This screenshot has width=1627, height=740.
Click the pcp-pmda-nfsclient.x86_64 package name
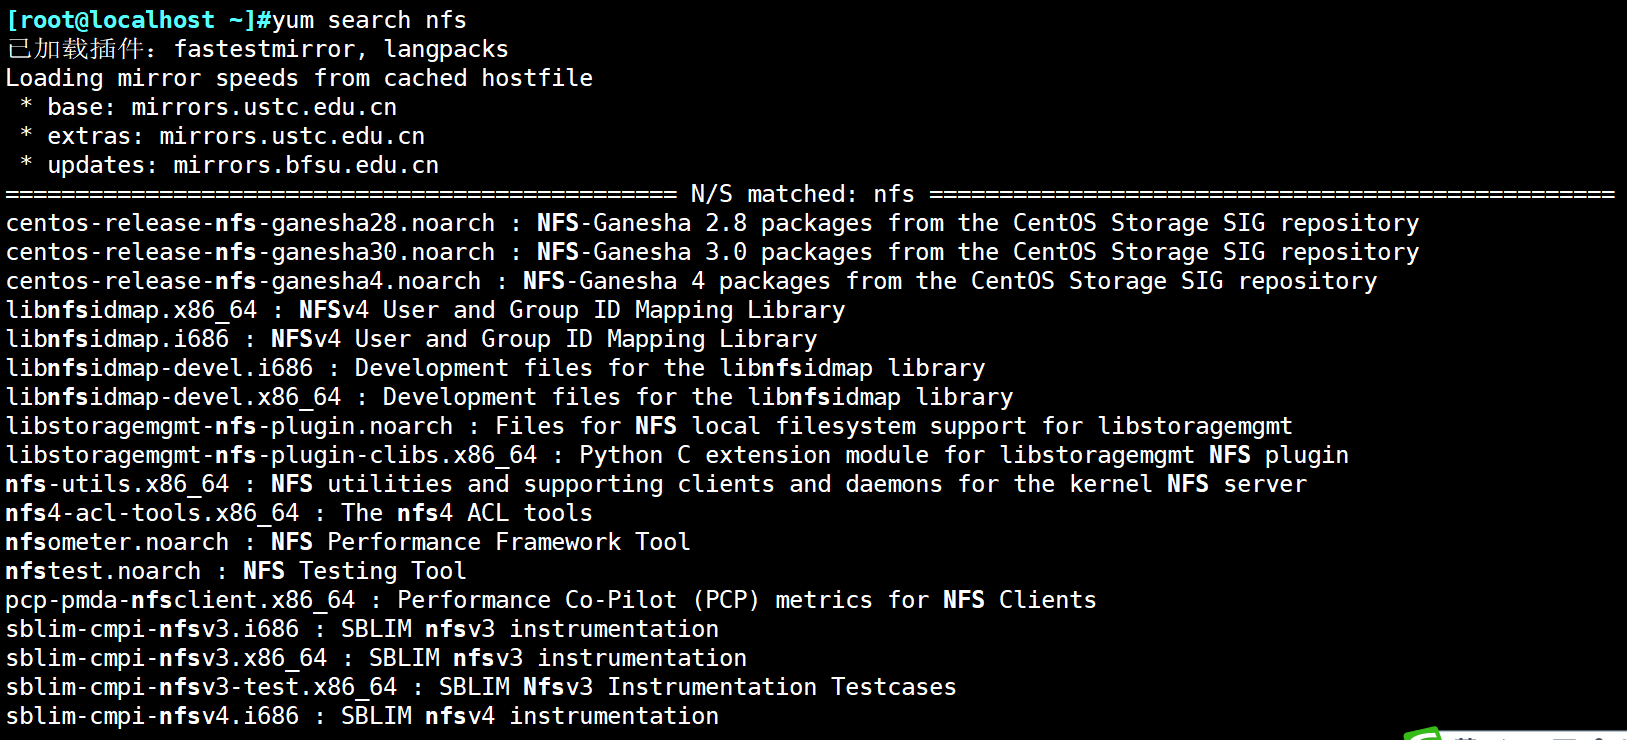point(180,600)
